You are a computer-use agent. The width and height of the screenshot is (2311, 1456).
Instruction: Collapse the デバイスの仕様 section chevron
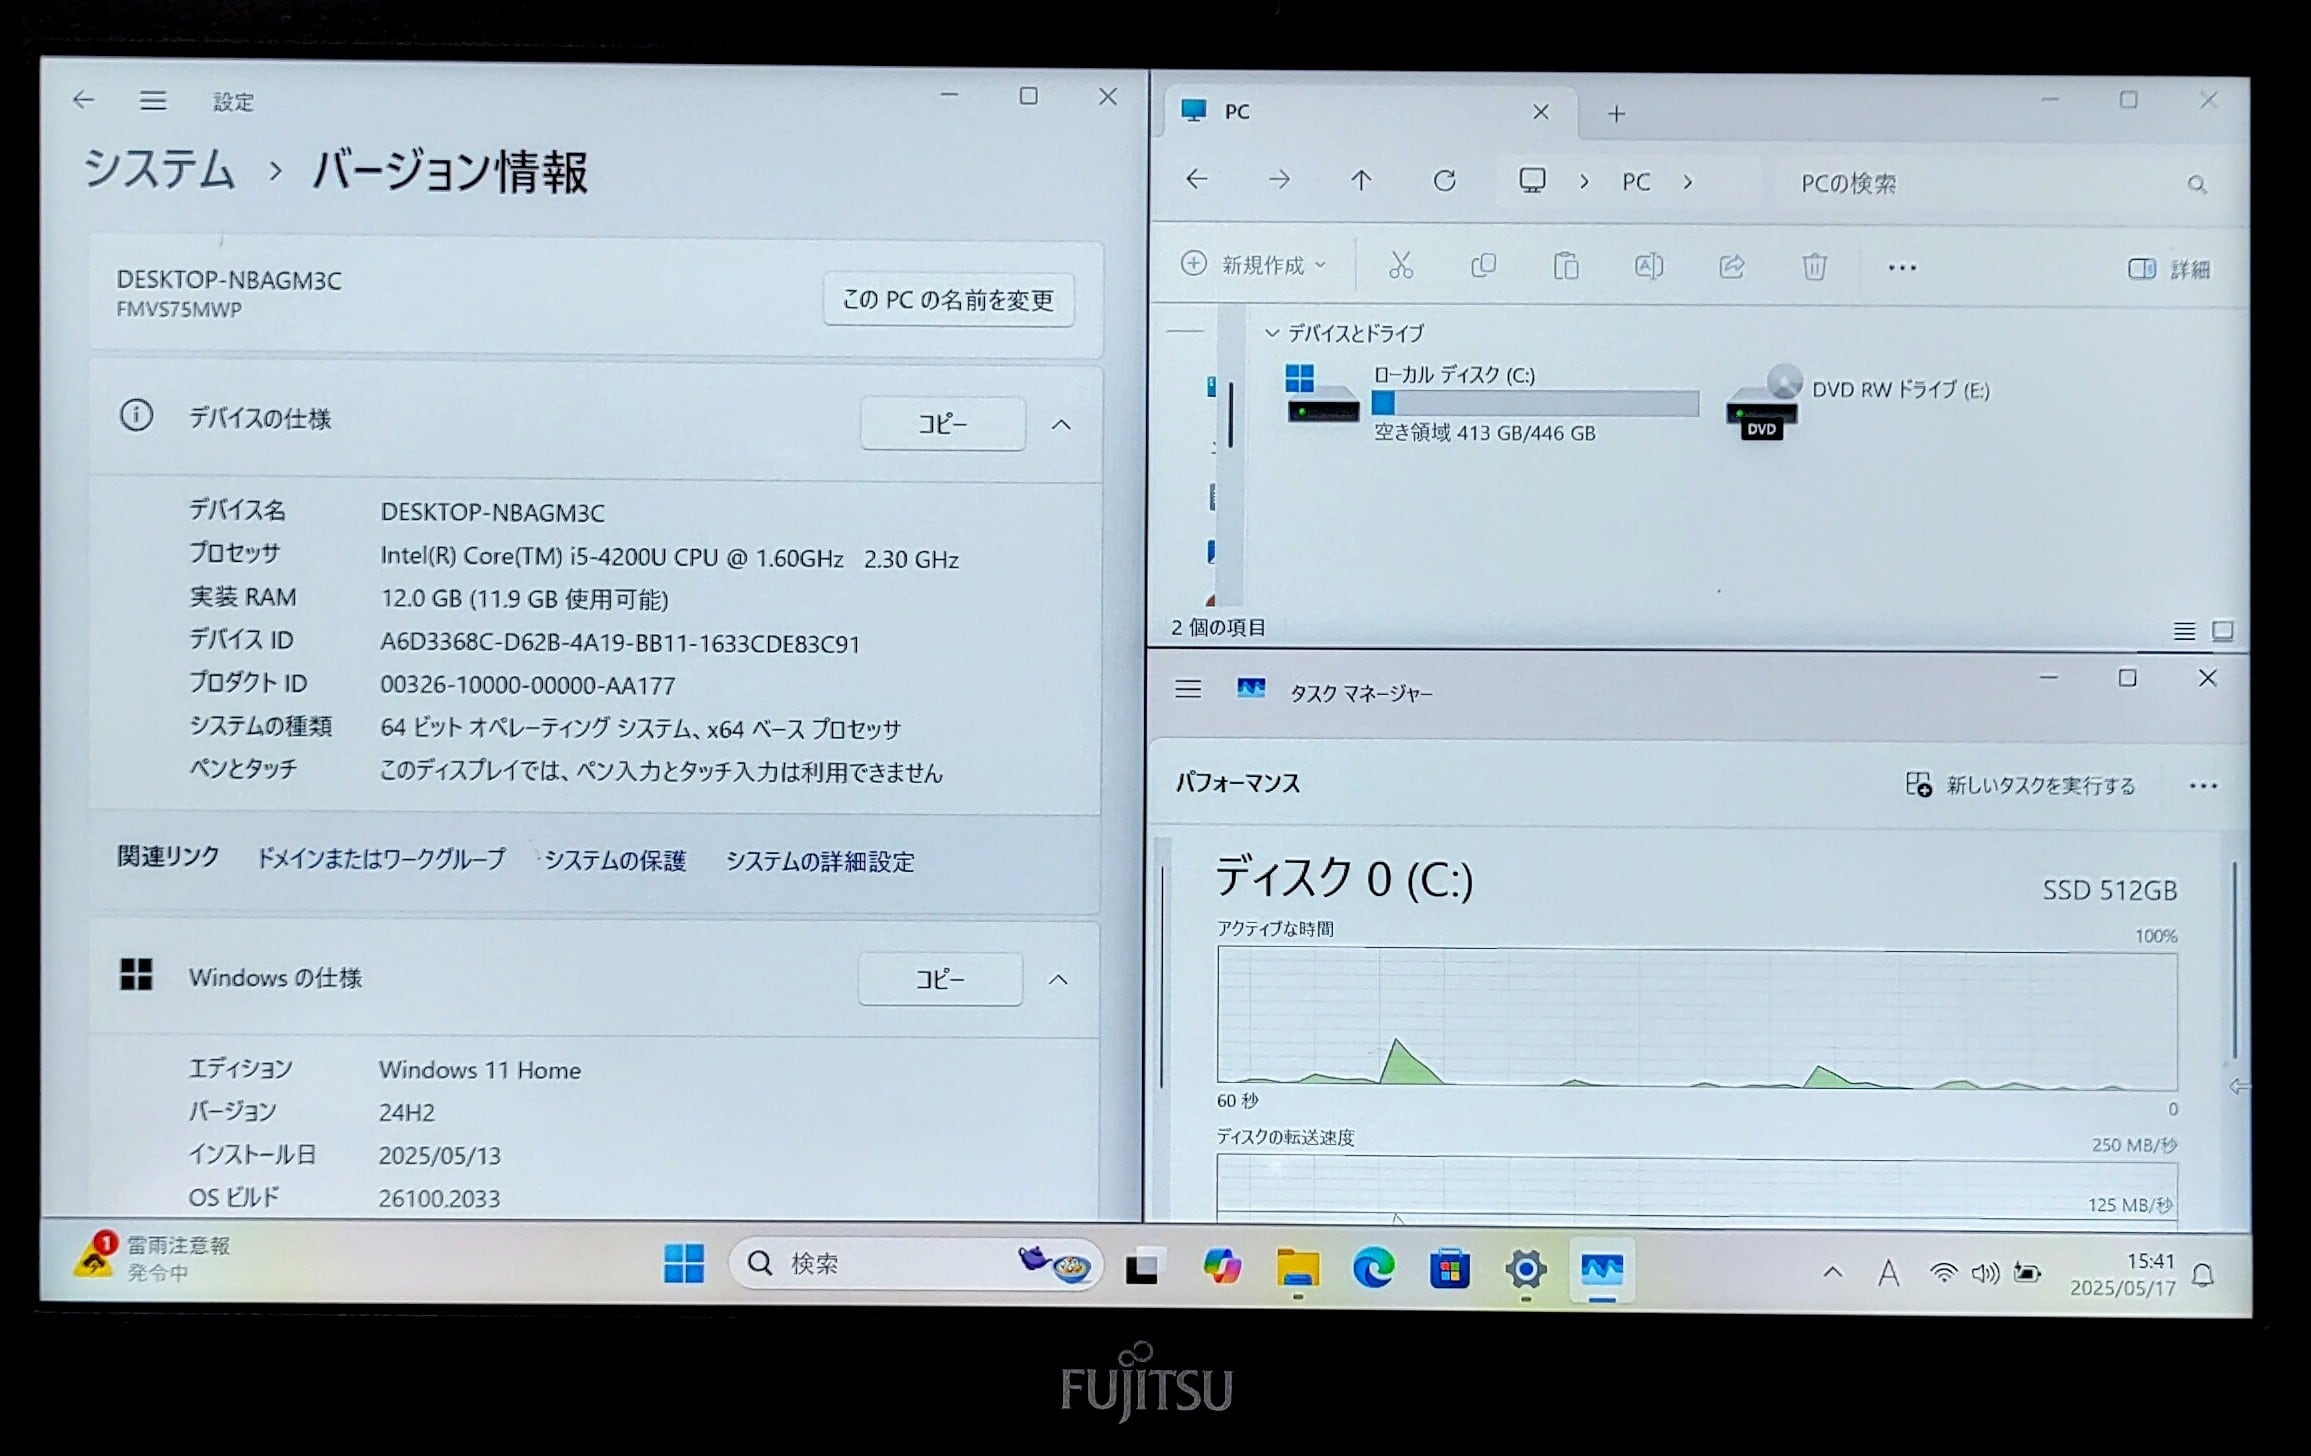(x=1061, y=425)
